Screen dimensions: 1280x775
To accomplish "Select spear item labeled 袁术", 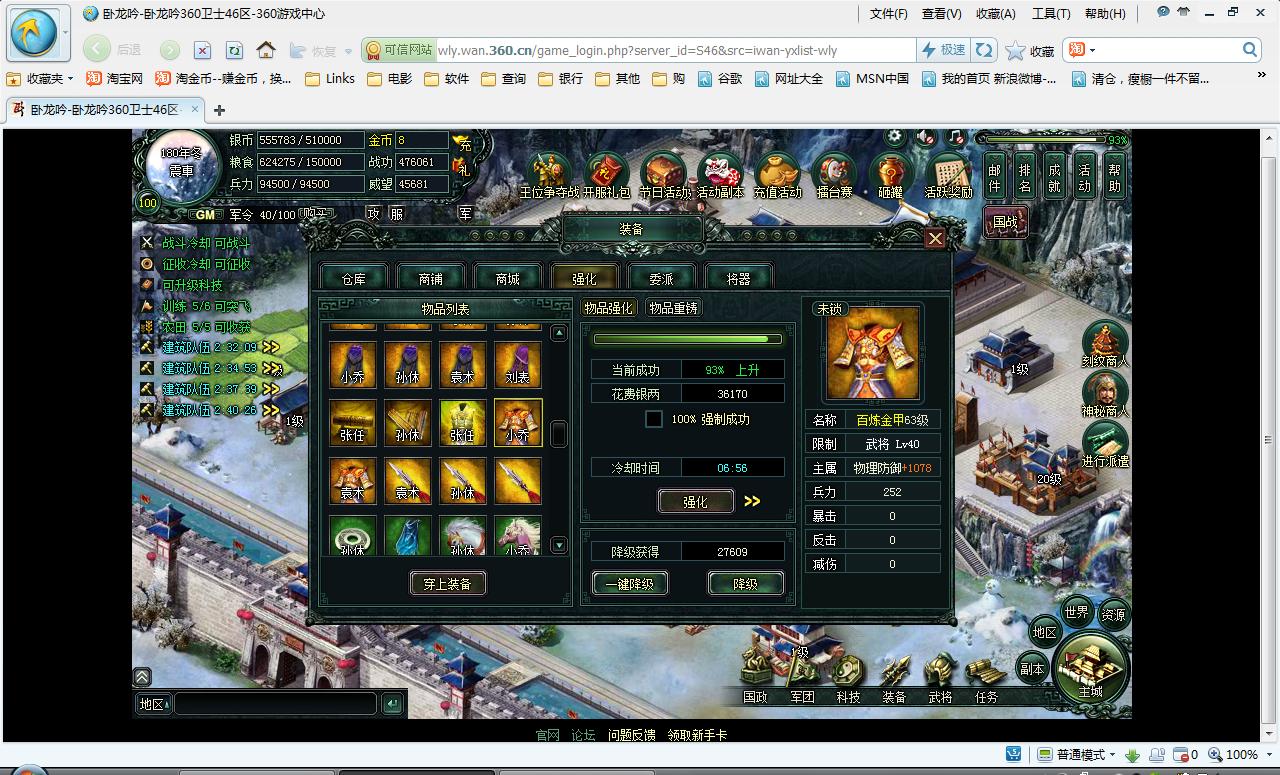I will tap(407, 481).
